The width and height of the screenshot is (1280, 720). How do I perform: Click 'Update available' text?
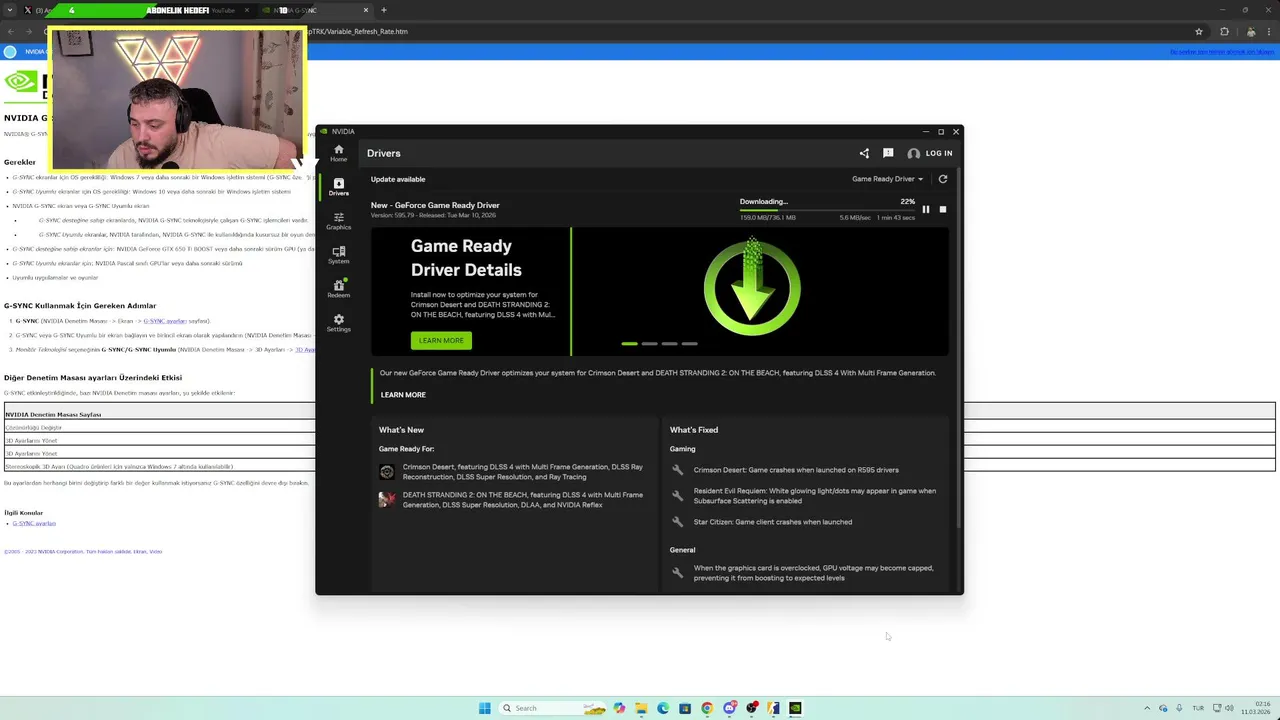tap(398, 179)
